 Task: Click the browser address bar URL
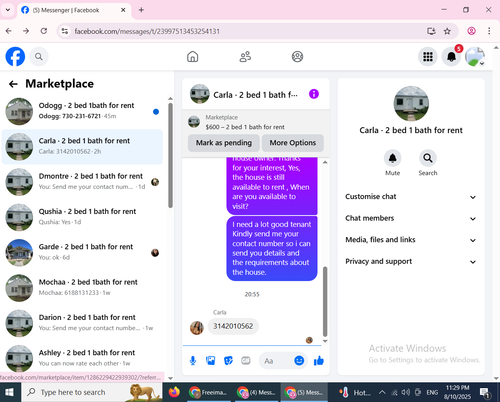click(x=147, y=31)
